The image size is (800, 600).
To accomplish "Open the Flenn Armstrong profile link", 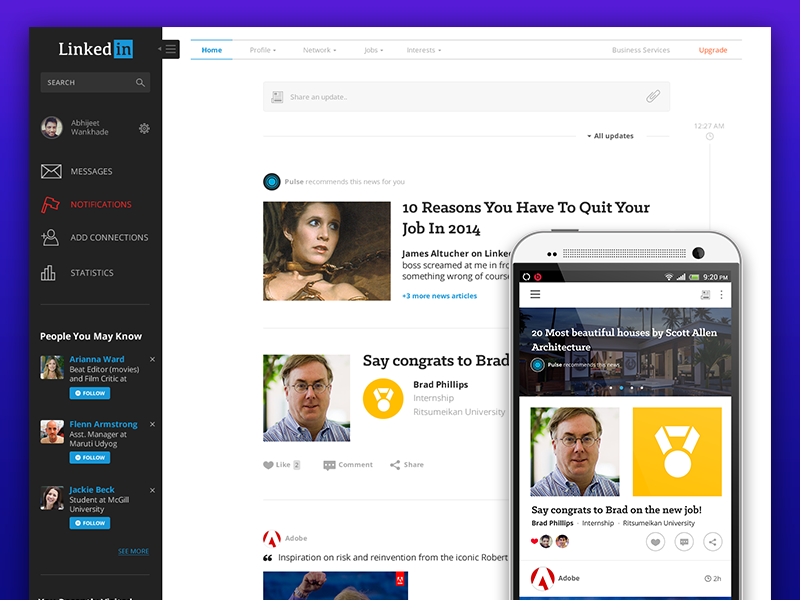I will pyautogui.click(x=104, y=424).
